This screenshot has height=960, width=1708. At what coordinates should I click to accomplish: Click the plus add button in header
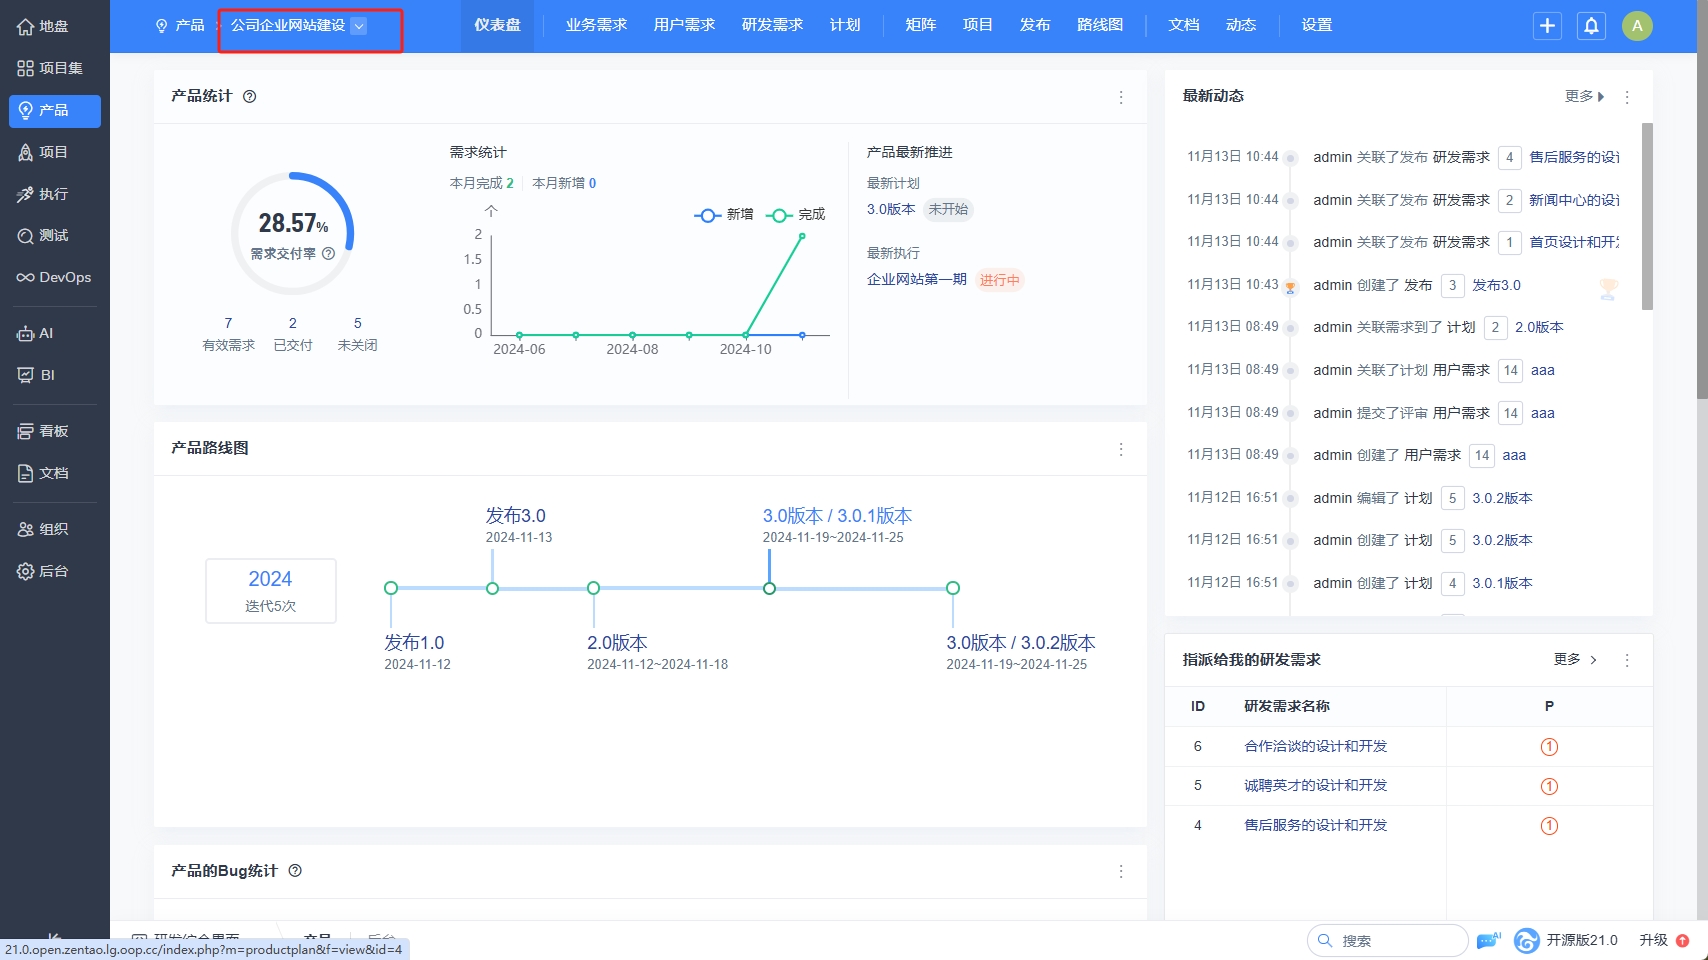pos(1547,26)
